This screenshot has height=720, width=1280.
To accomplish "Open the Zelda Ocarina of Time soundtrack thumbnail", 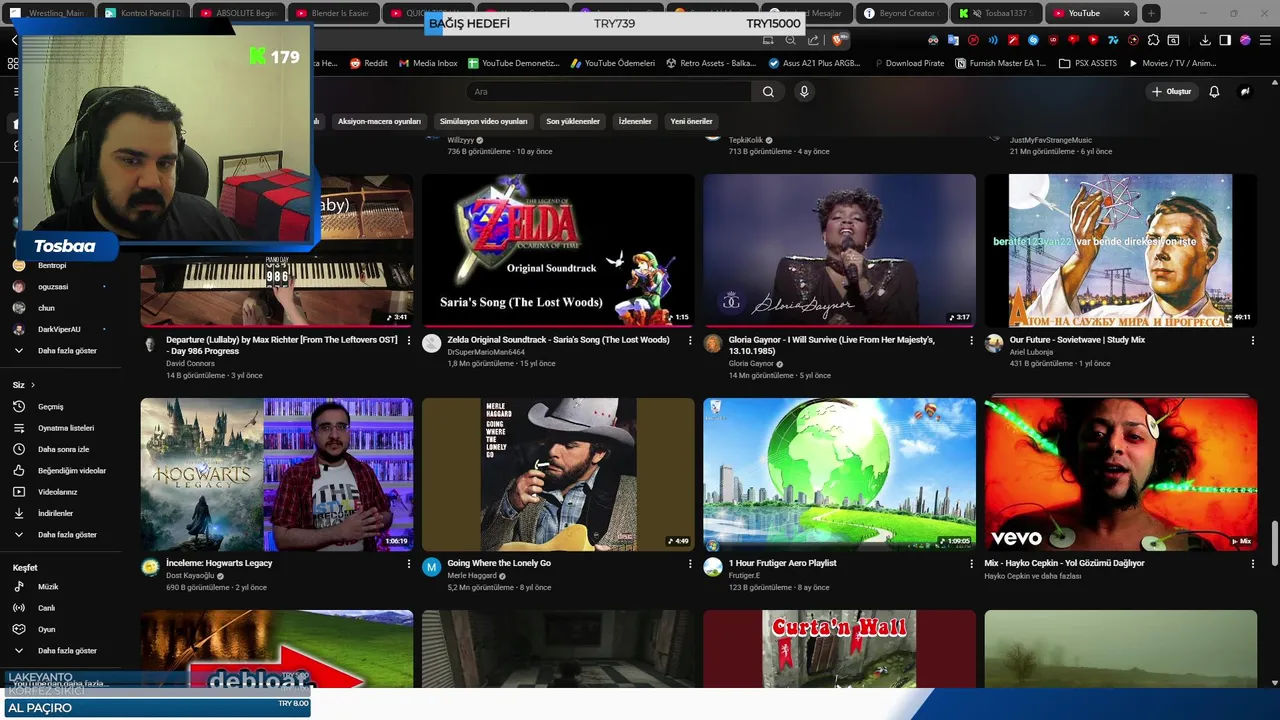I will 558,250.
